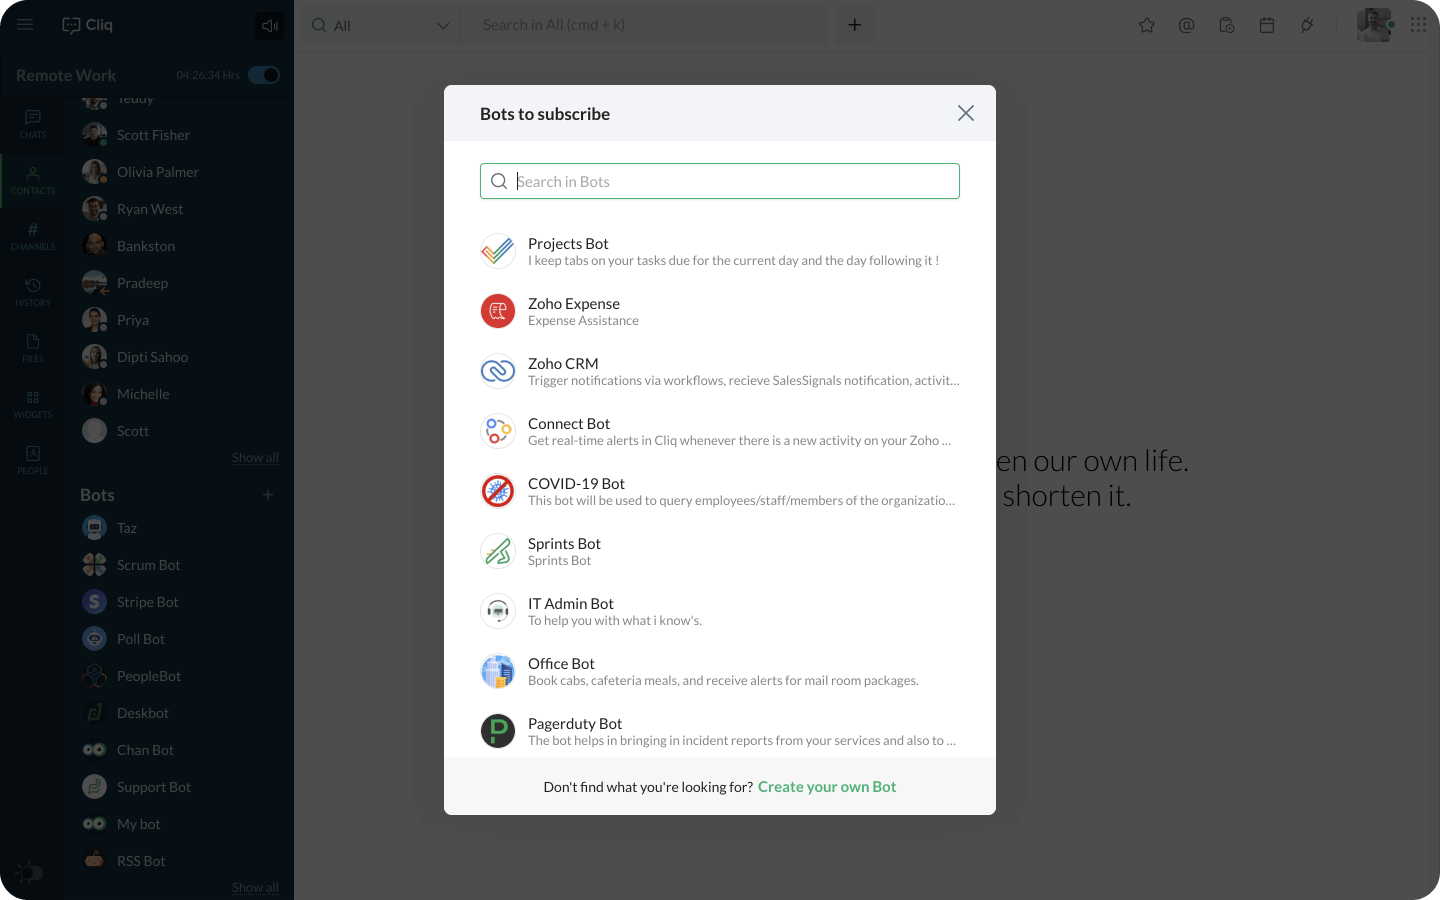Click the speaker announcement icon

click(x=269, y=26)
